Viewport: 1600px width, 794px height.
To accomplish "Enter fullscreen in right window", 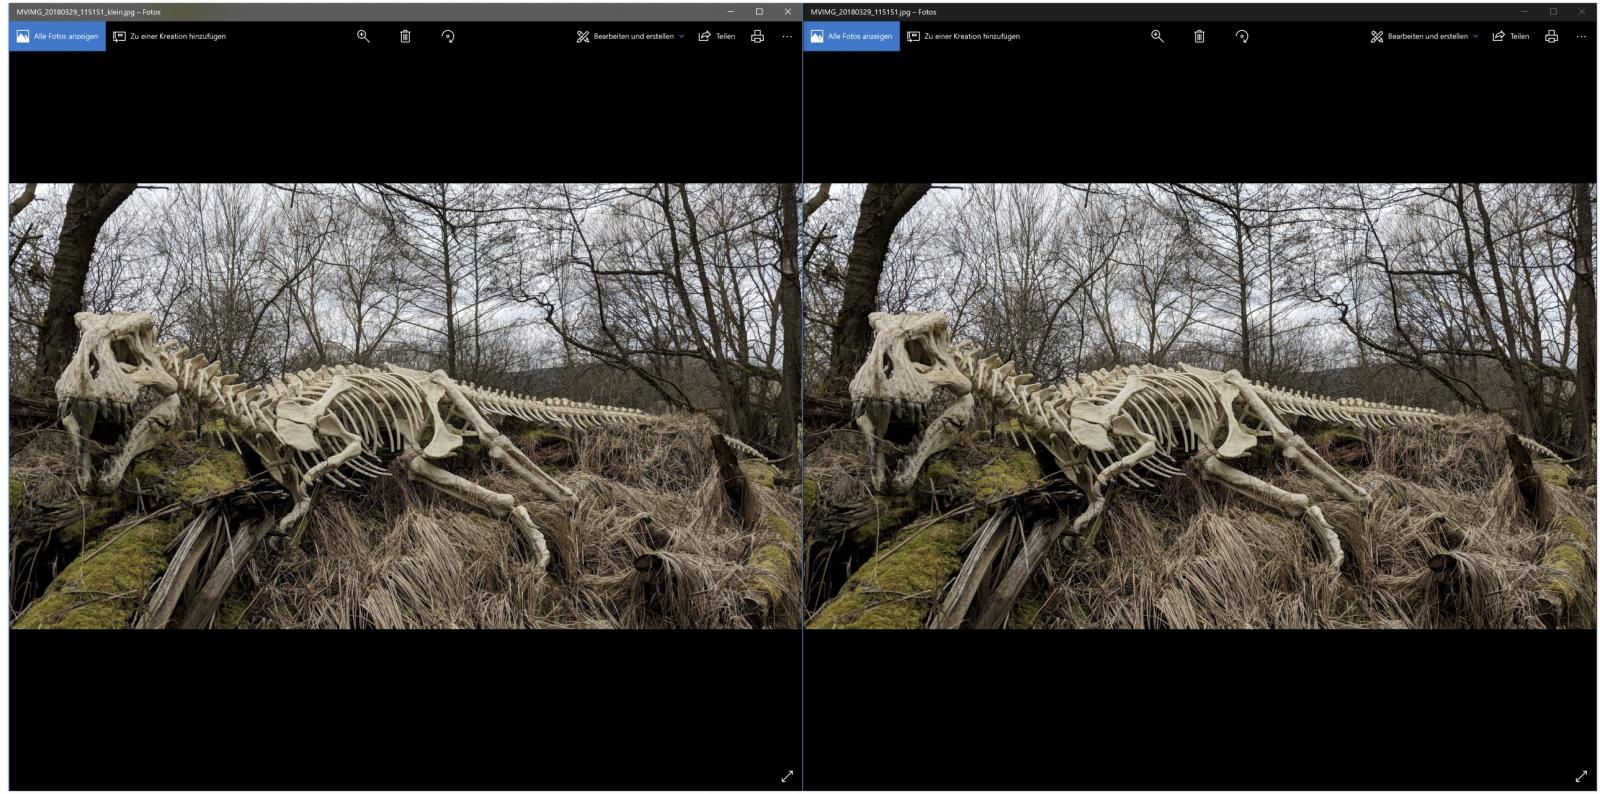I will click(1581, 776).
